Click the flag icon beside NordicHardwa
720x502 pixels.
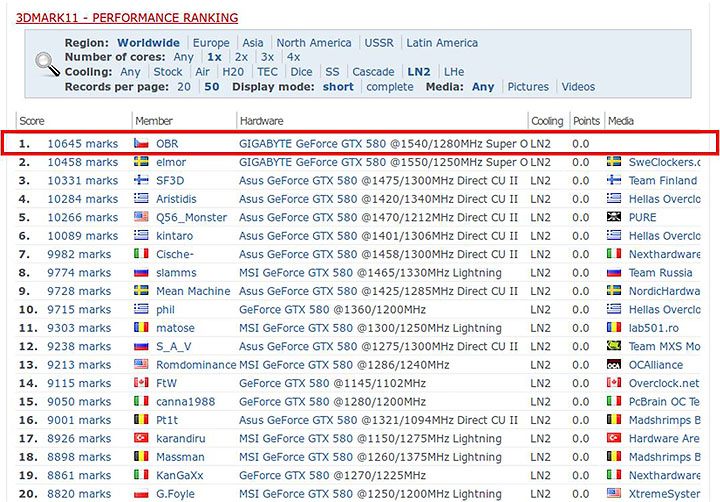click(614, 291)
